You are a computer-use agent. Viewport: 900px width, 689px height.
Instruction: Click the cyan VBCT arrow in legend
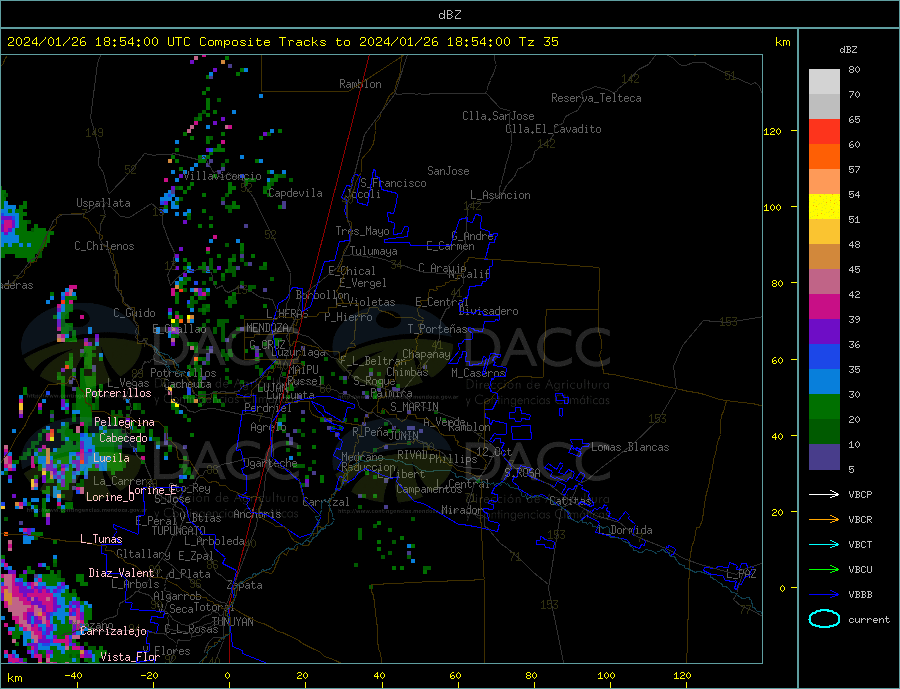click(824, 544)
